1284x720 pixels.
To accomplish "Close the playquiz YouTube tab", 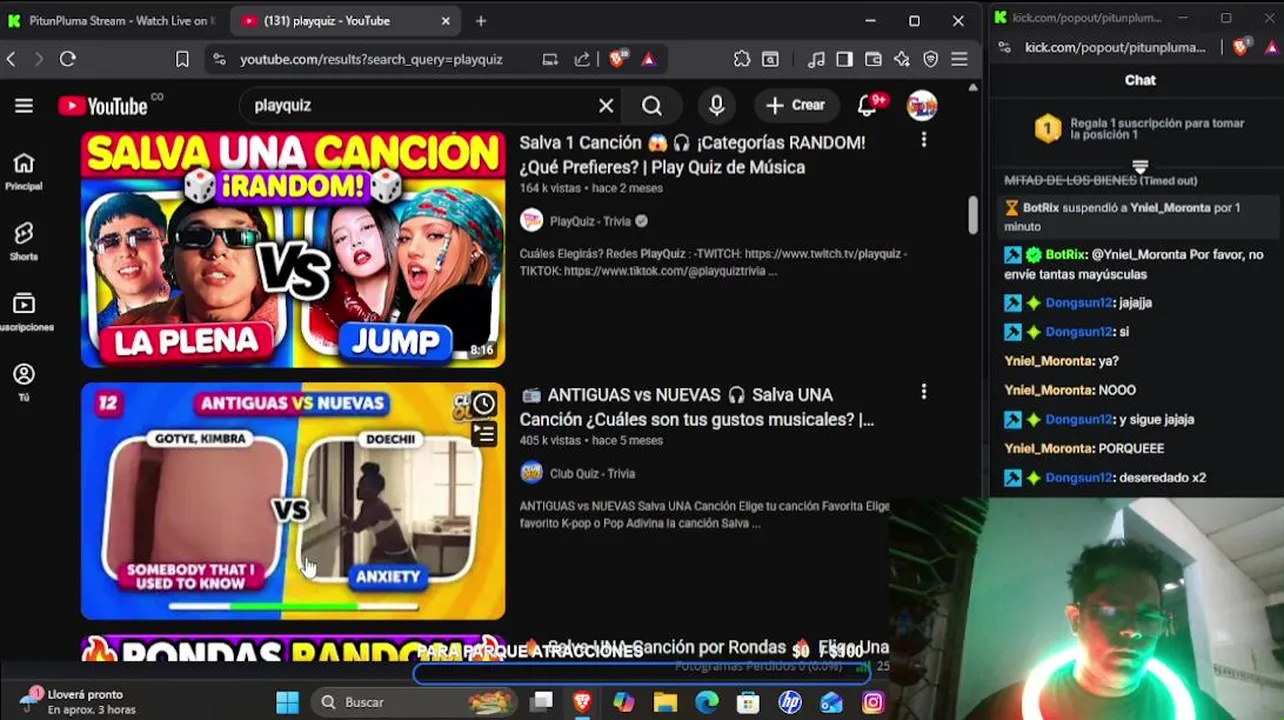I will [446, 20].
